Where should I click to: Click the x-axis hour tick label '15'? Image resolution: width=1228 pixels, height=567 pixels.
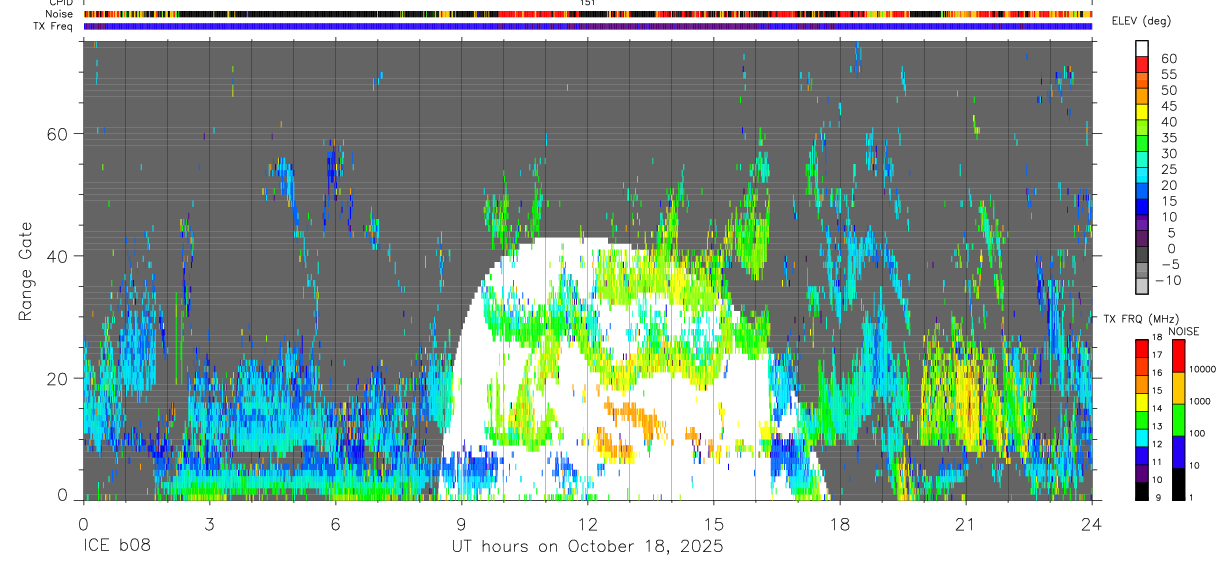point(713,524)
